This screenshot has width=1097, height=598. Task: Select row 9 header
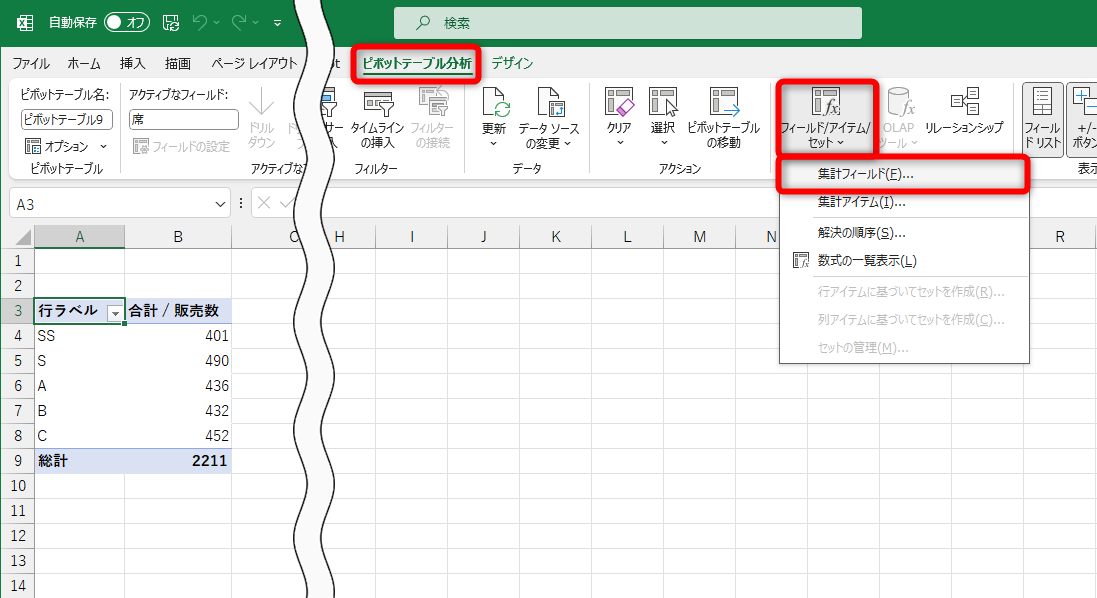click(17, 461)
